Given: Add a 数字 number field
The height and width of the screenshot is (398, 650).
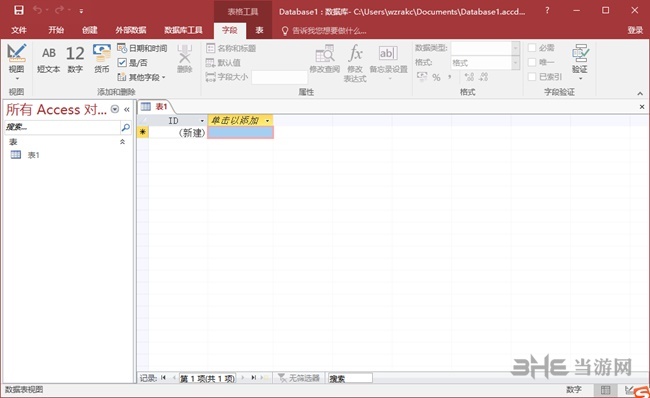Looking at the screenshot, I should coord(75,59).
